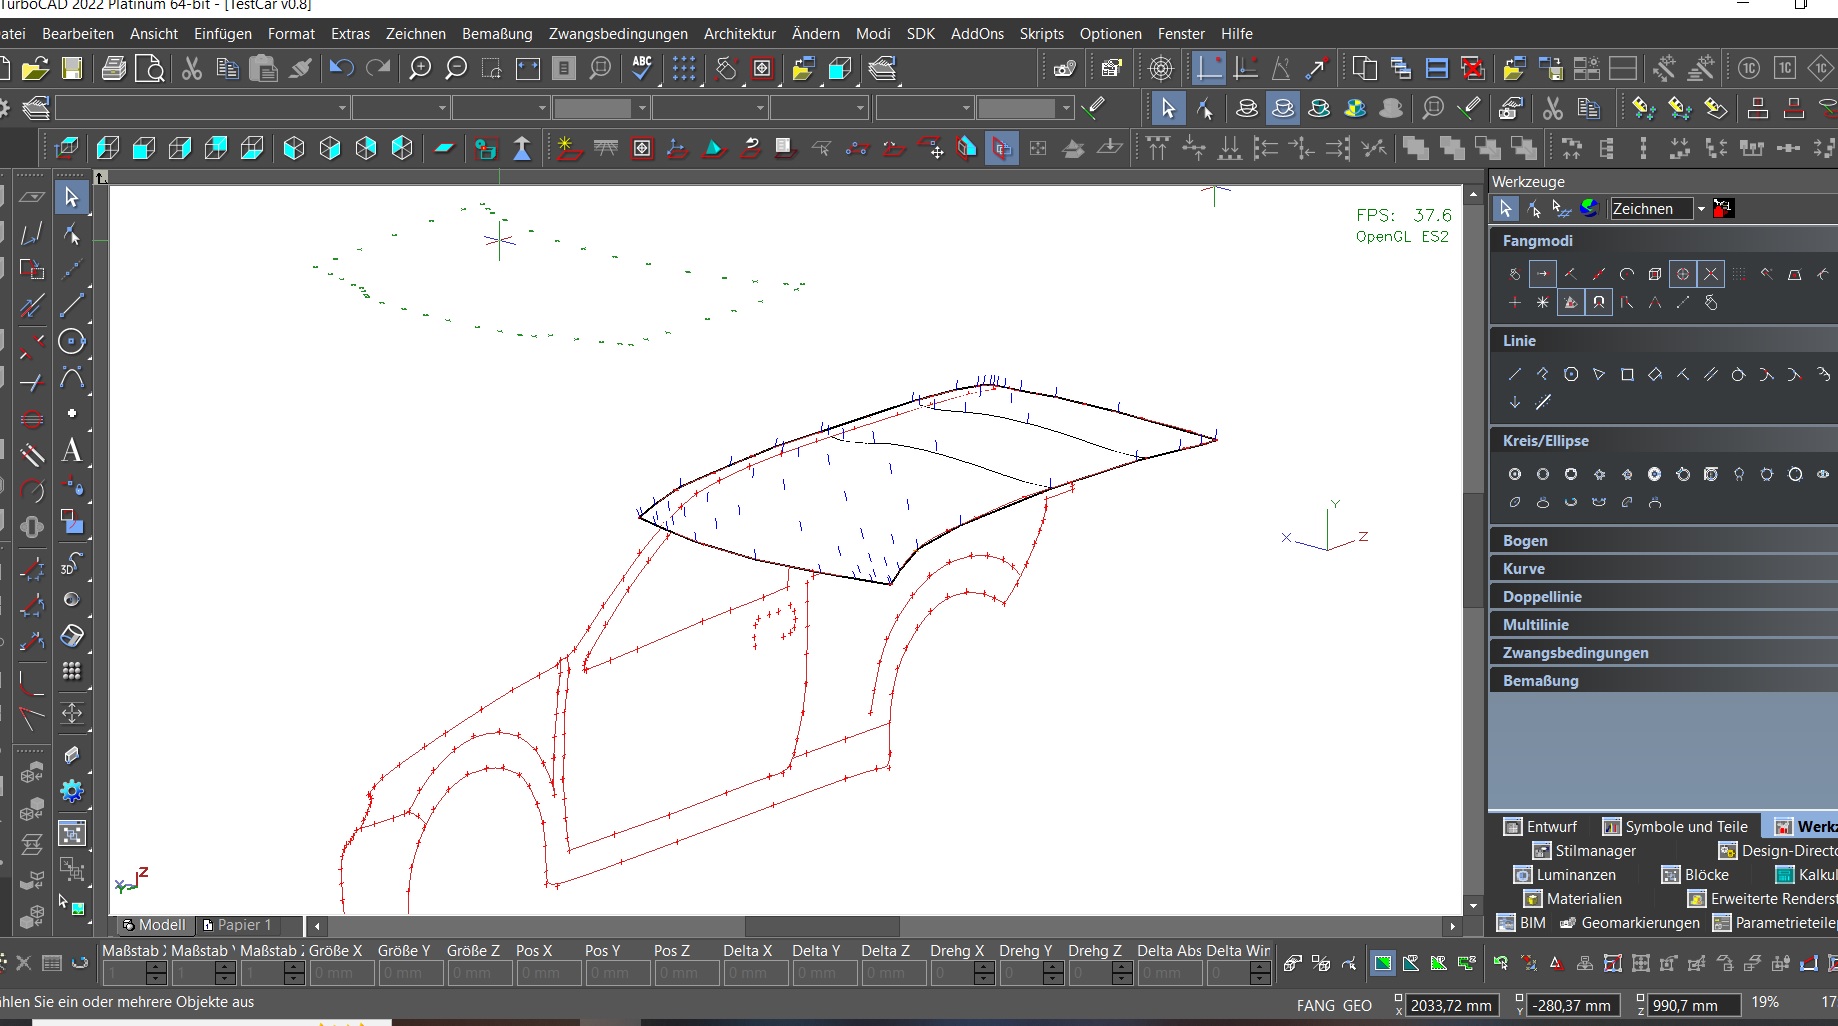Click the close-window red X toolbar icon
The width and height of the screenshot is (1838, 1026).
(x=1473, y=68)
